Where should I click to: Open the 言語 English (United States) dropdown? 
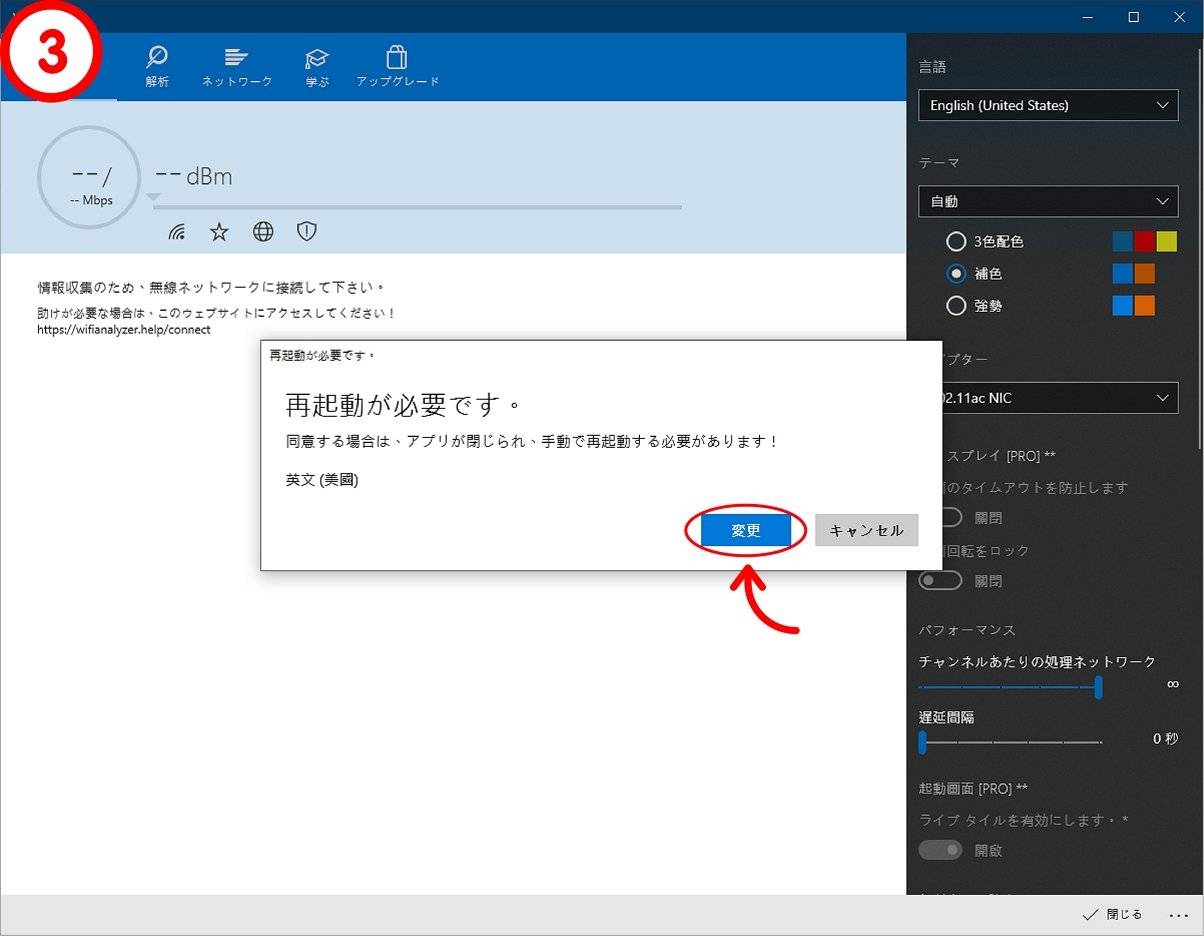(1048, 105)
